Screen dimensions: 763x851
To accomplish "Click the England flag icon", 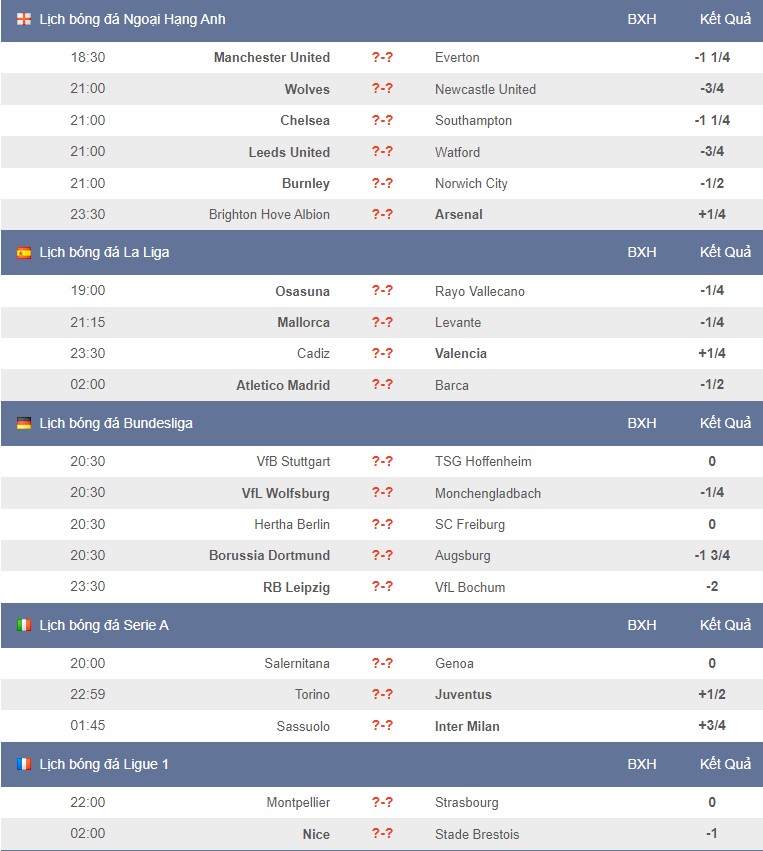I will coord(24,20).
